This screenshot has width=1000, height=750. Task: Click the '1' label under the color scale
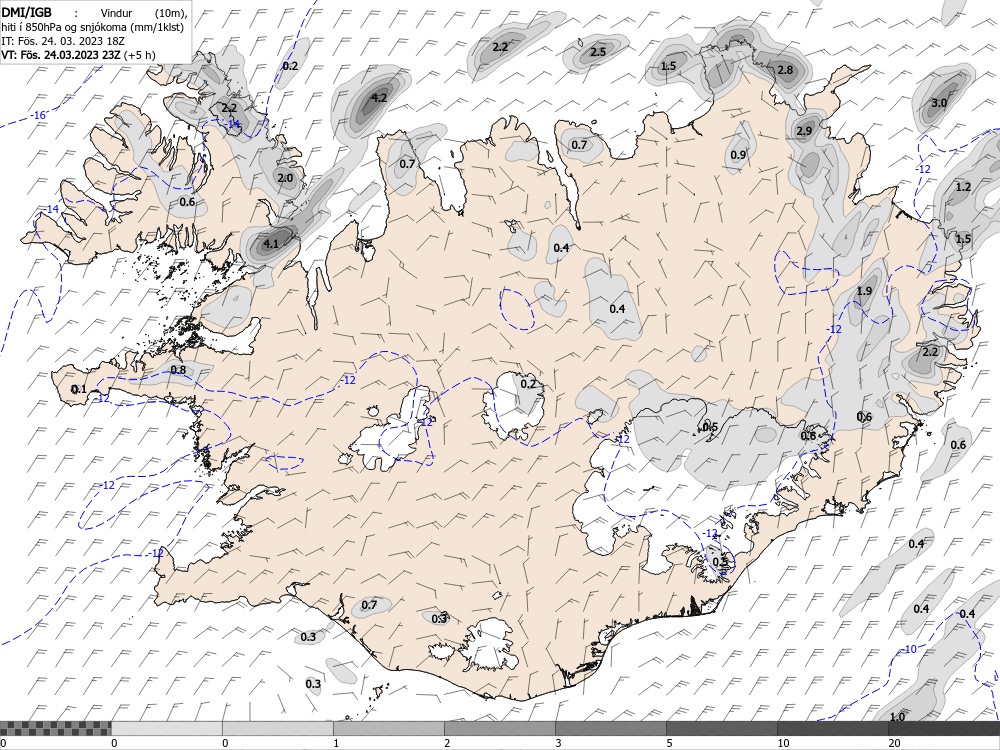click(x=336, y=743)
